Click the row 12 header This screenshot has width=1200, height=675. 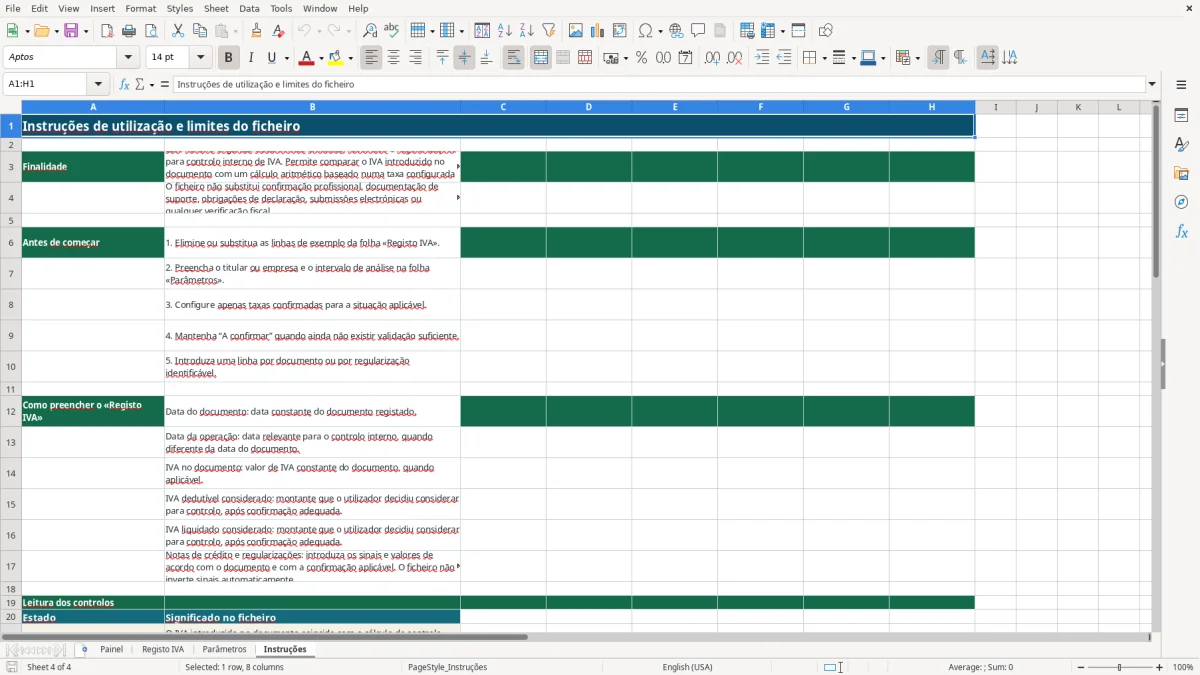tap(11, 411)
